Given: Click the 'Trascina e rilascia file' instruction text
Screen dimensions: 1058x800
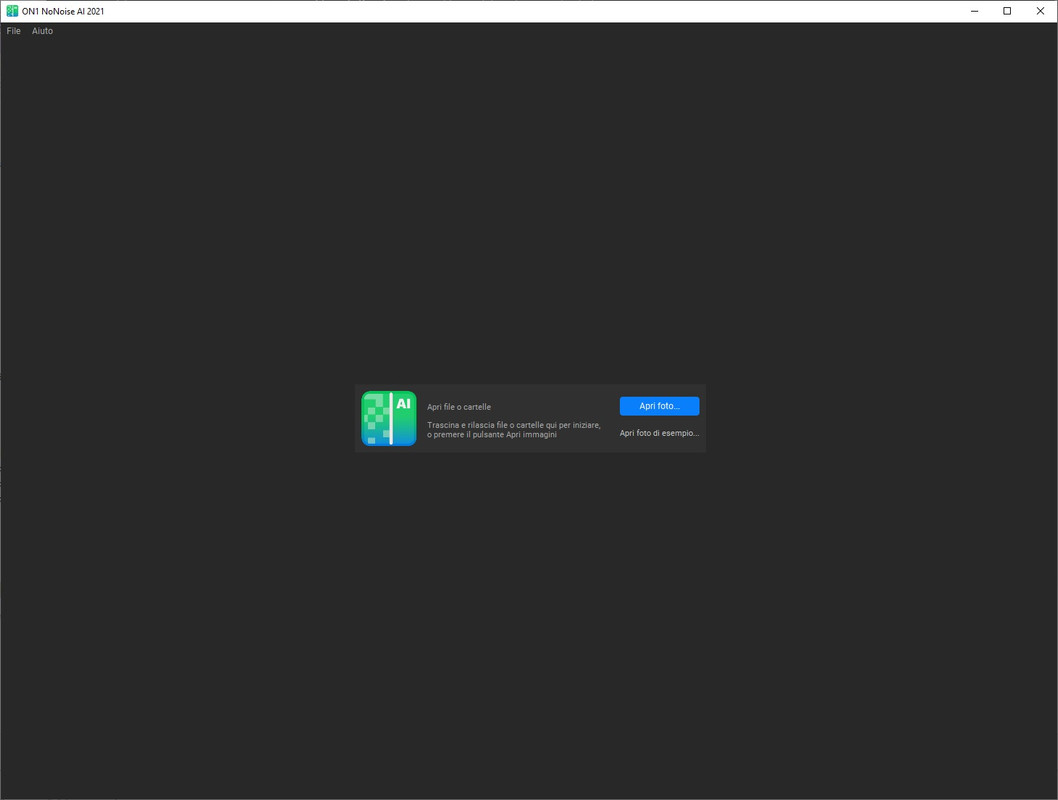Looking at the screenshot, I should click(x=513, y=430).
